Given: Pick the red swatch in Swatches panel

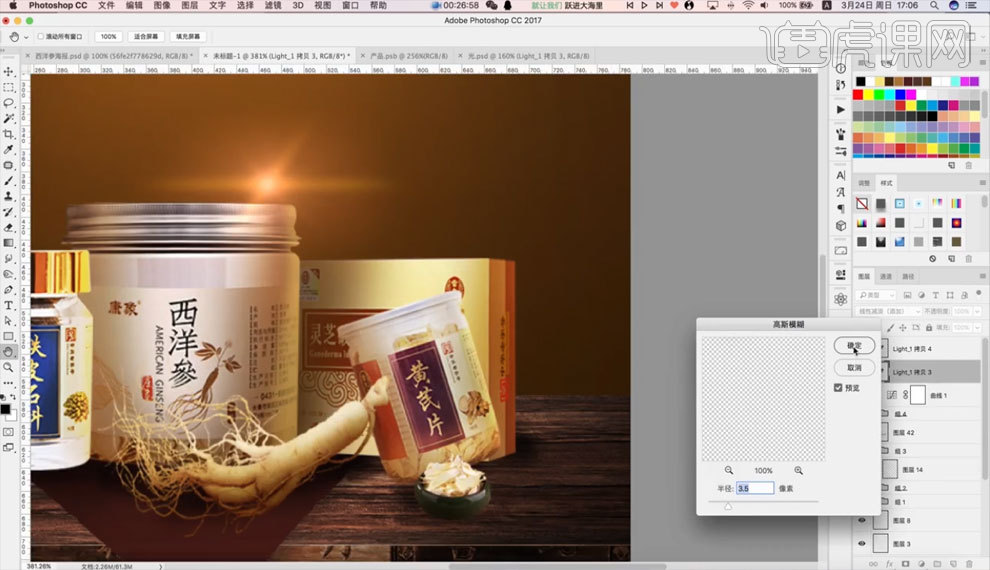Looking at the screenshot, I should point(857,95).
